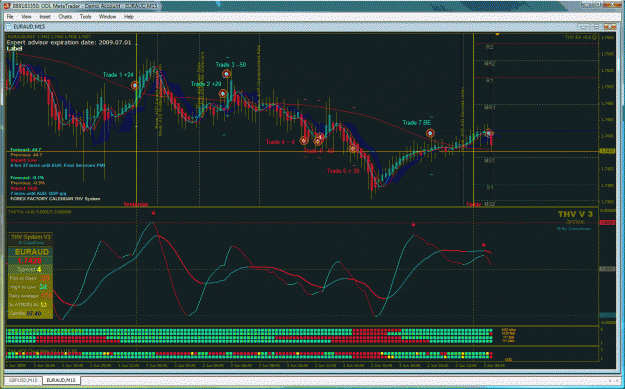
Task: Click the AUD GDP q/q countdown text
Action: click(x=38, y=193)
